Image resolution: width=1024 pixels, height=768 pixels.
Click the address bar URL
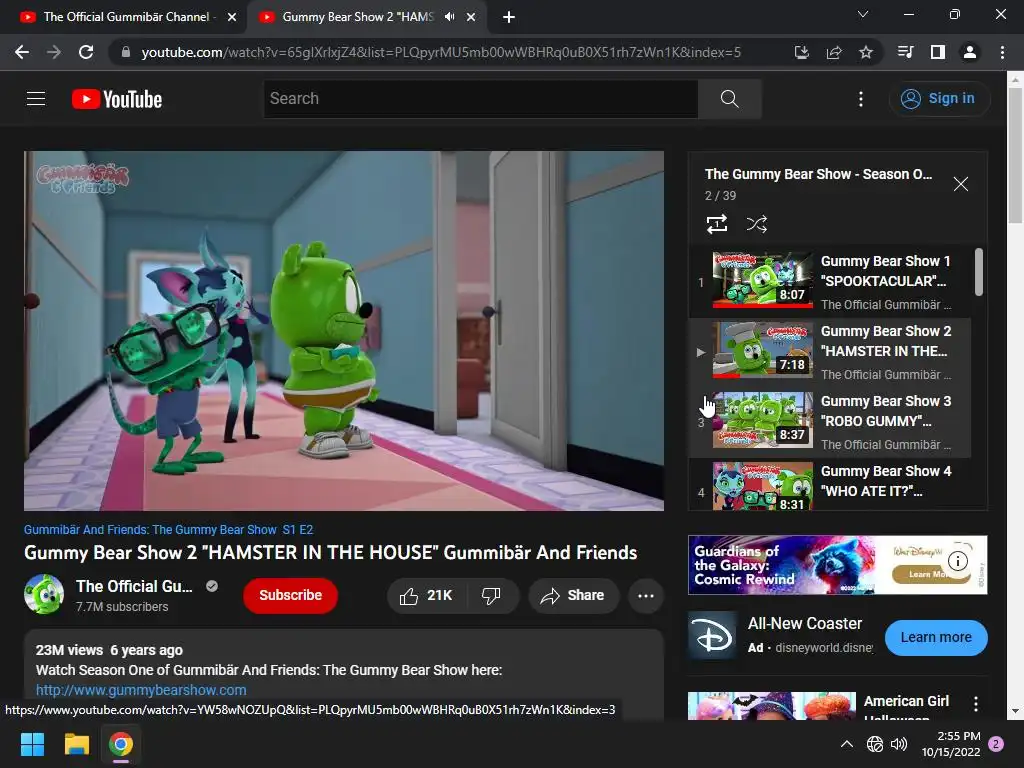point(441,52)
